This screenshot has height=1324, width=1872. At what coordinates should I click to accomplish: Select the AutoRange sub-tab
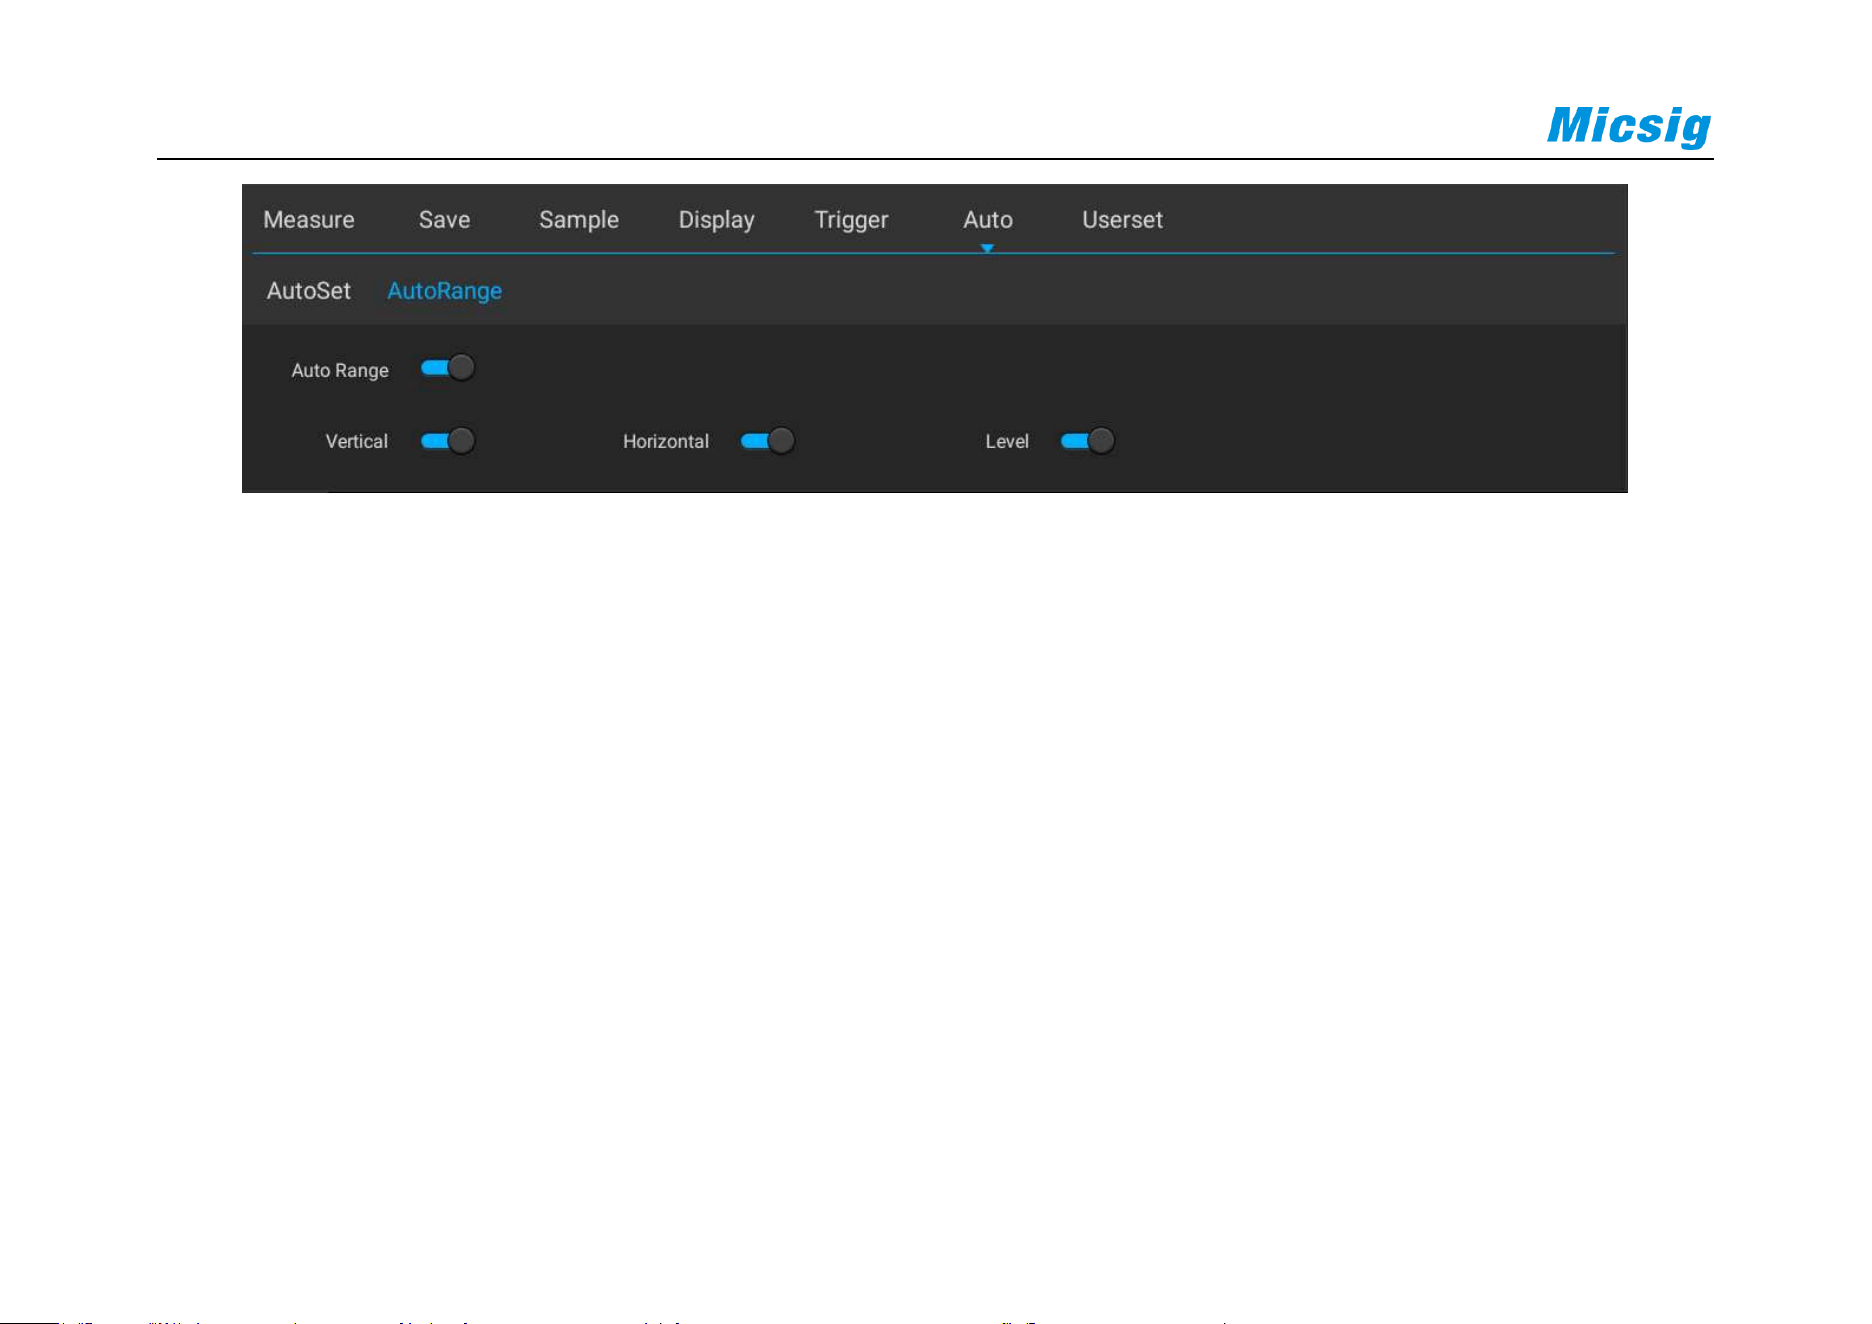pyautogui.click(x=444, y=292)
